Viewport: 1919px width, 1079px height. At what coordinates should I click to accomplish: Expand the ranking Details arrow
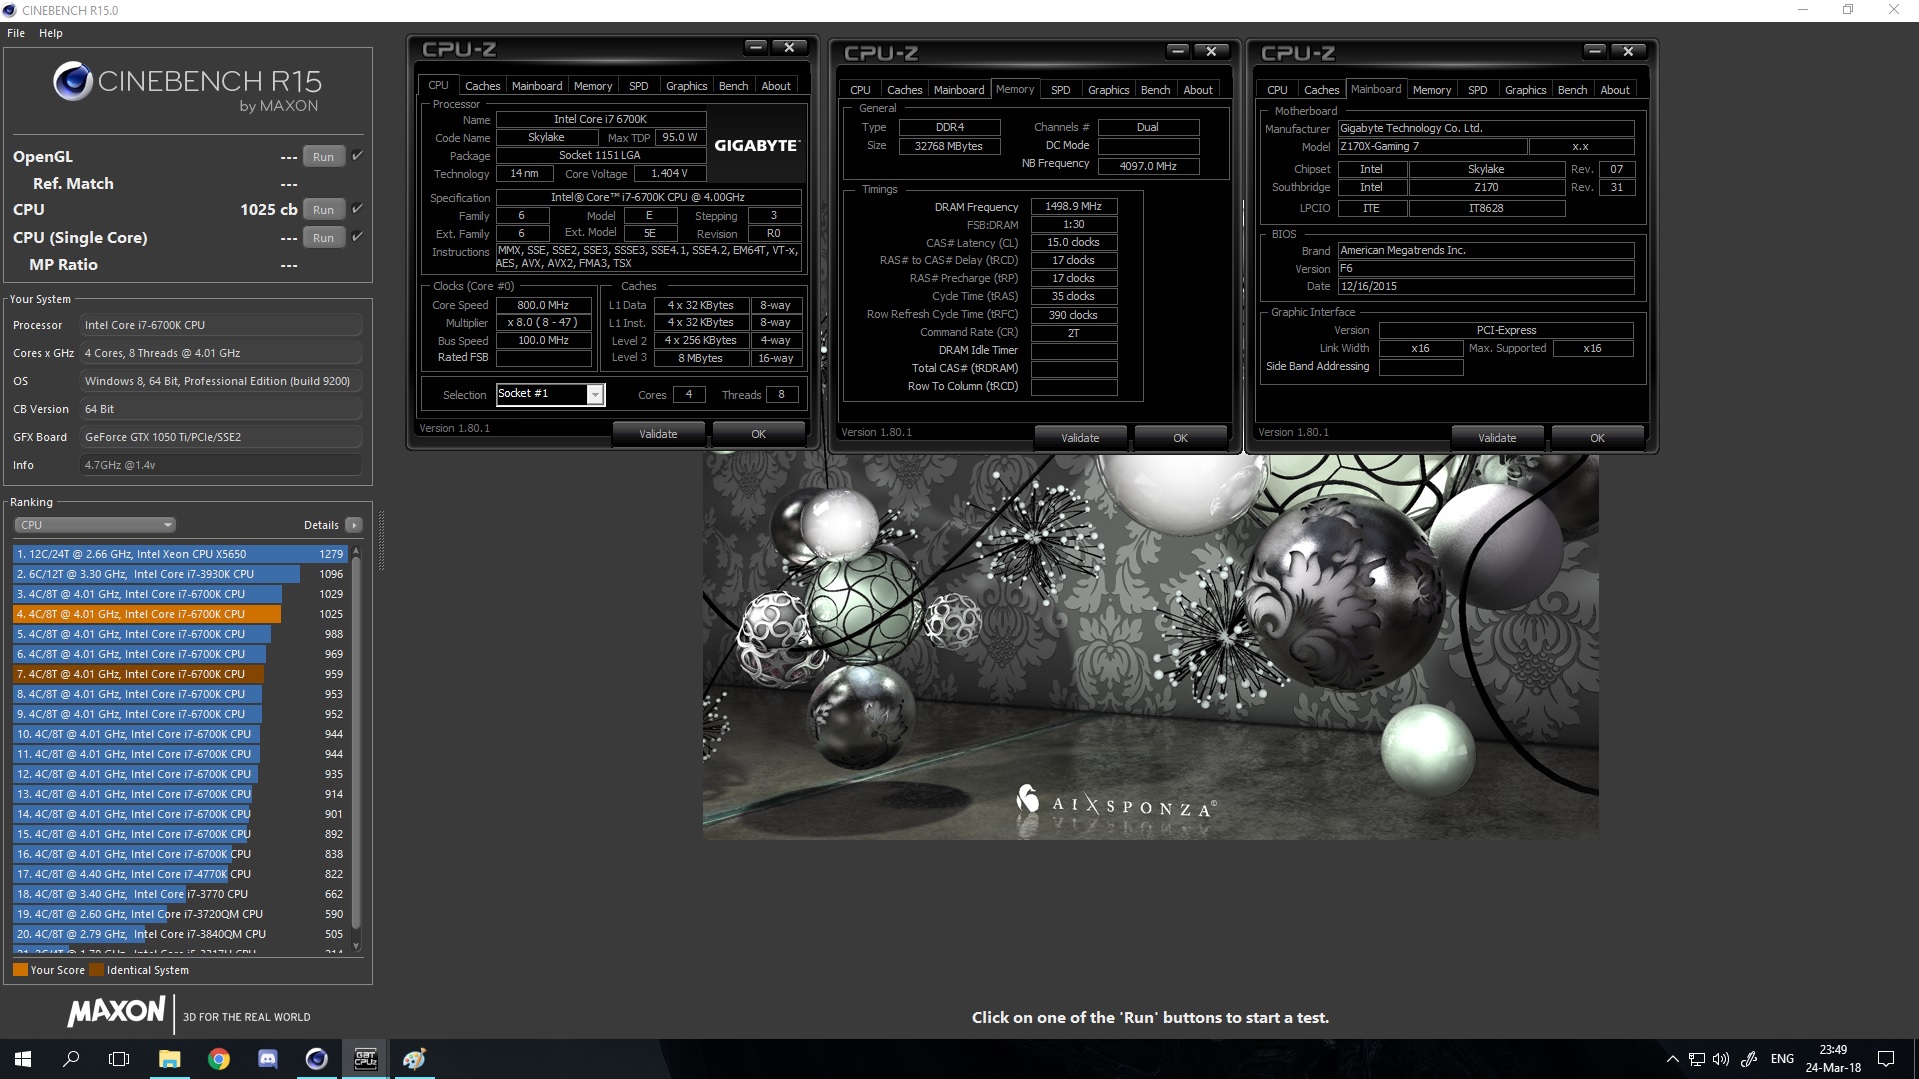coord(353,525)
